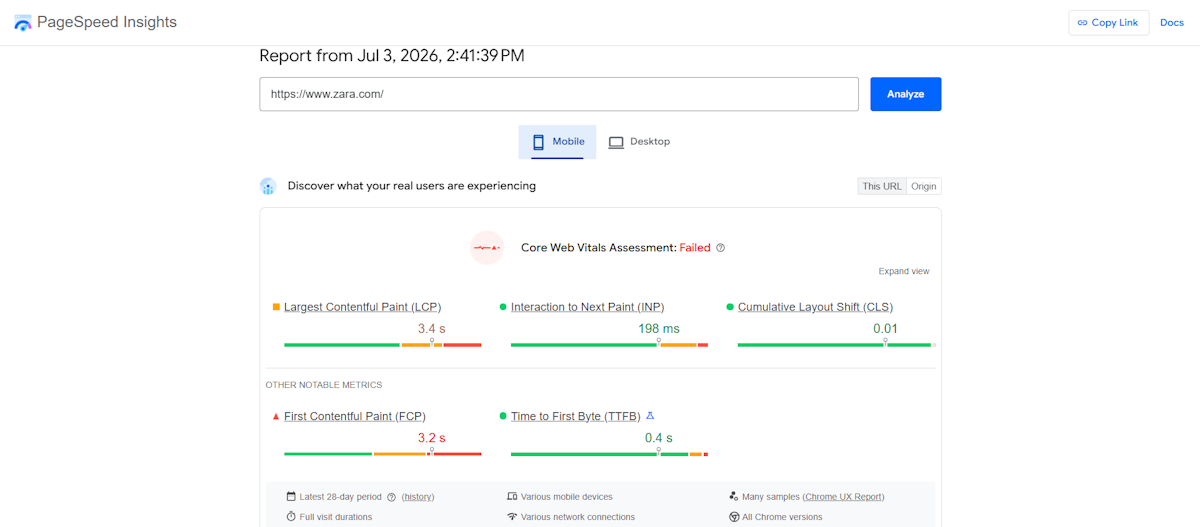Click the Report from Jul 3, 2026 heading
This screenshot has height=527, width=1200.
[x=392, y=56]
